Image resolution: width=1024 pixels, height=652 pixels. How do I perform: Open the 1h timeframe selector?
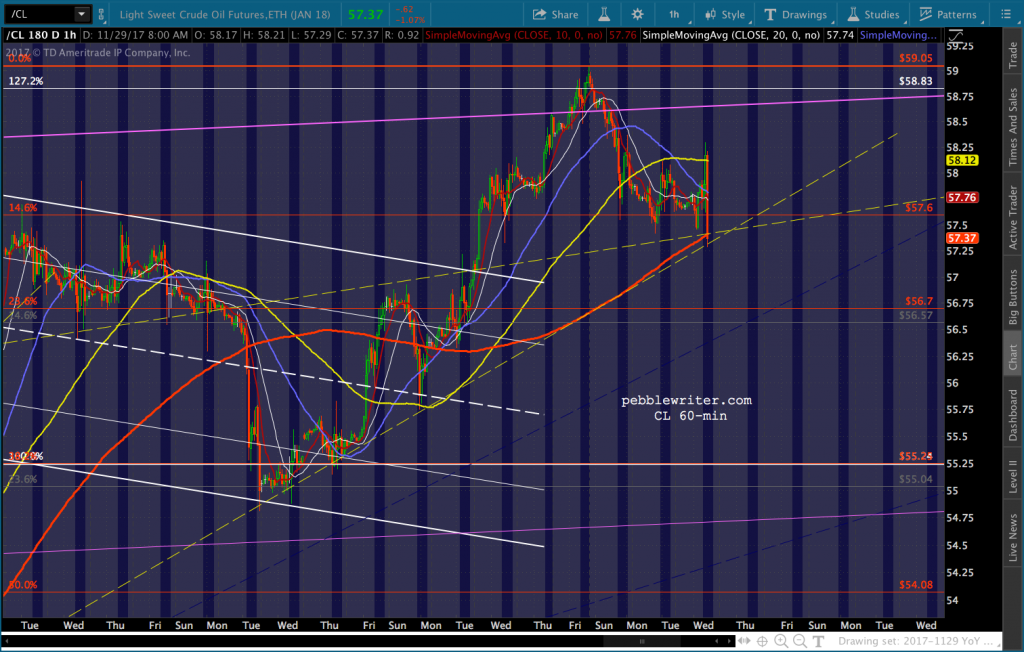click(x=674, y=14)
